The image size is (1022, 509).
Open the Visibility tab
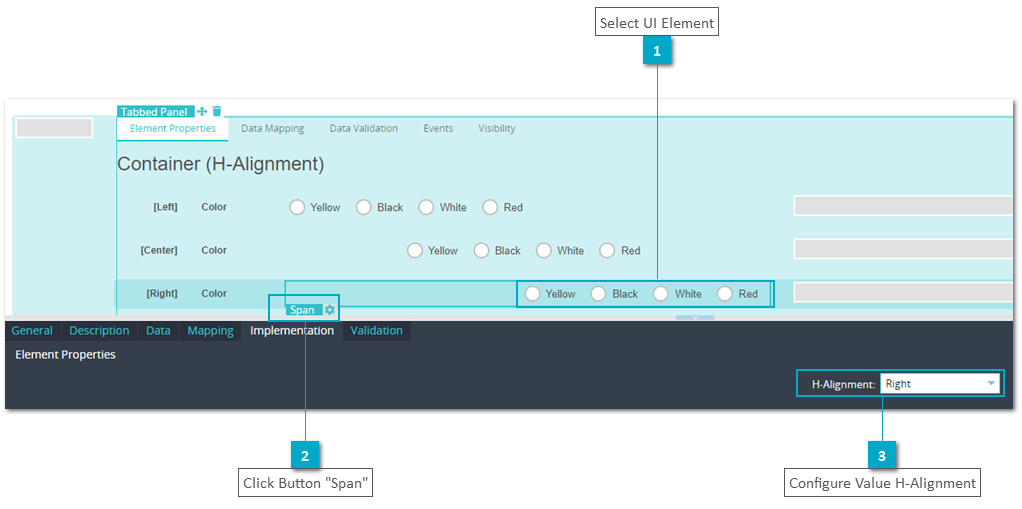pyautogui.click(x=497, y=128)
